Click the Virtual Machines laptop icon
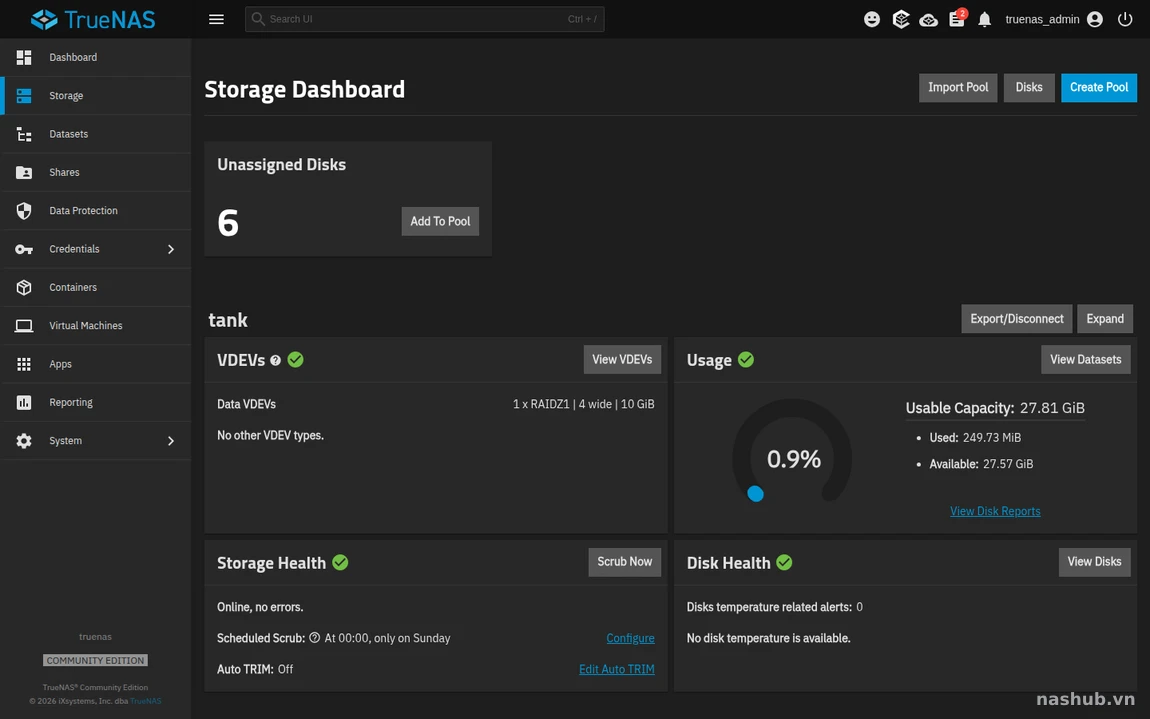1150x719 pixels. pyautogui.click(x=24, y=326)
